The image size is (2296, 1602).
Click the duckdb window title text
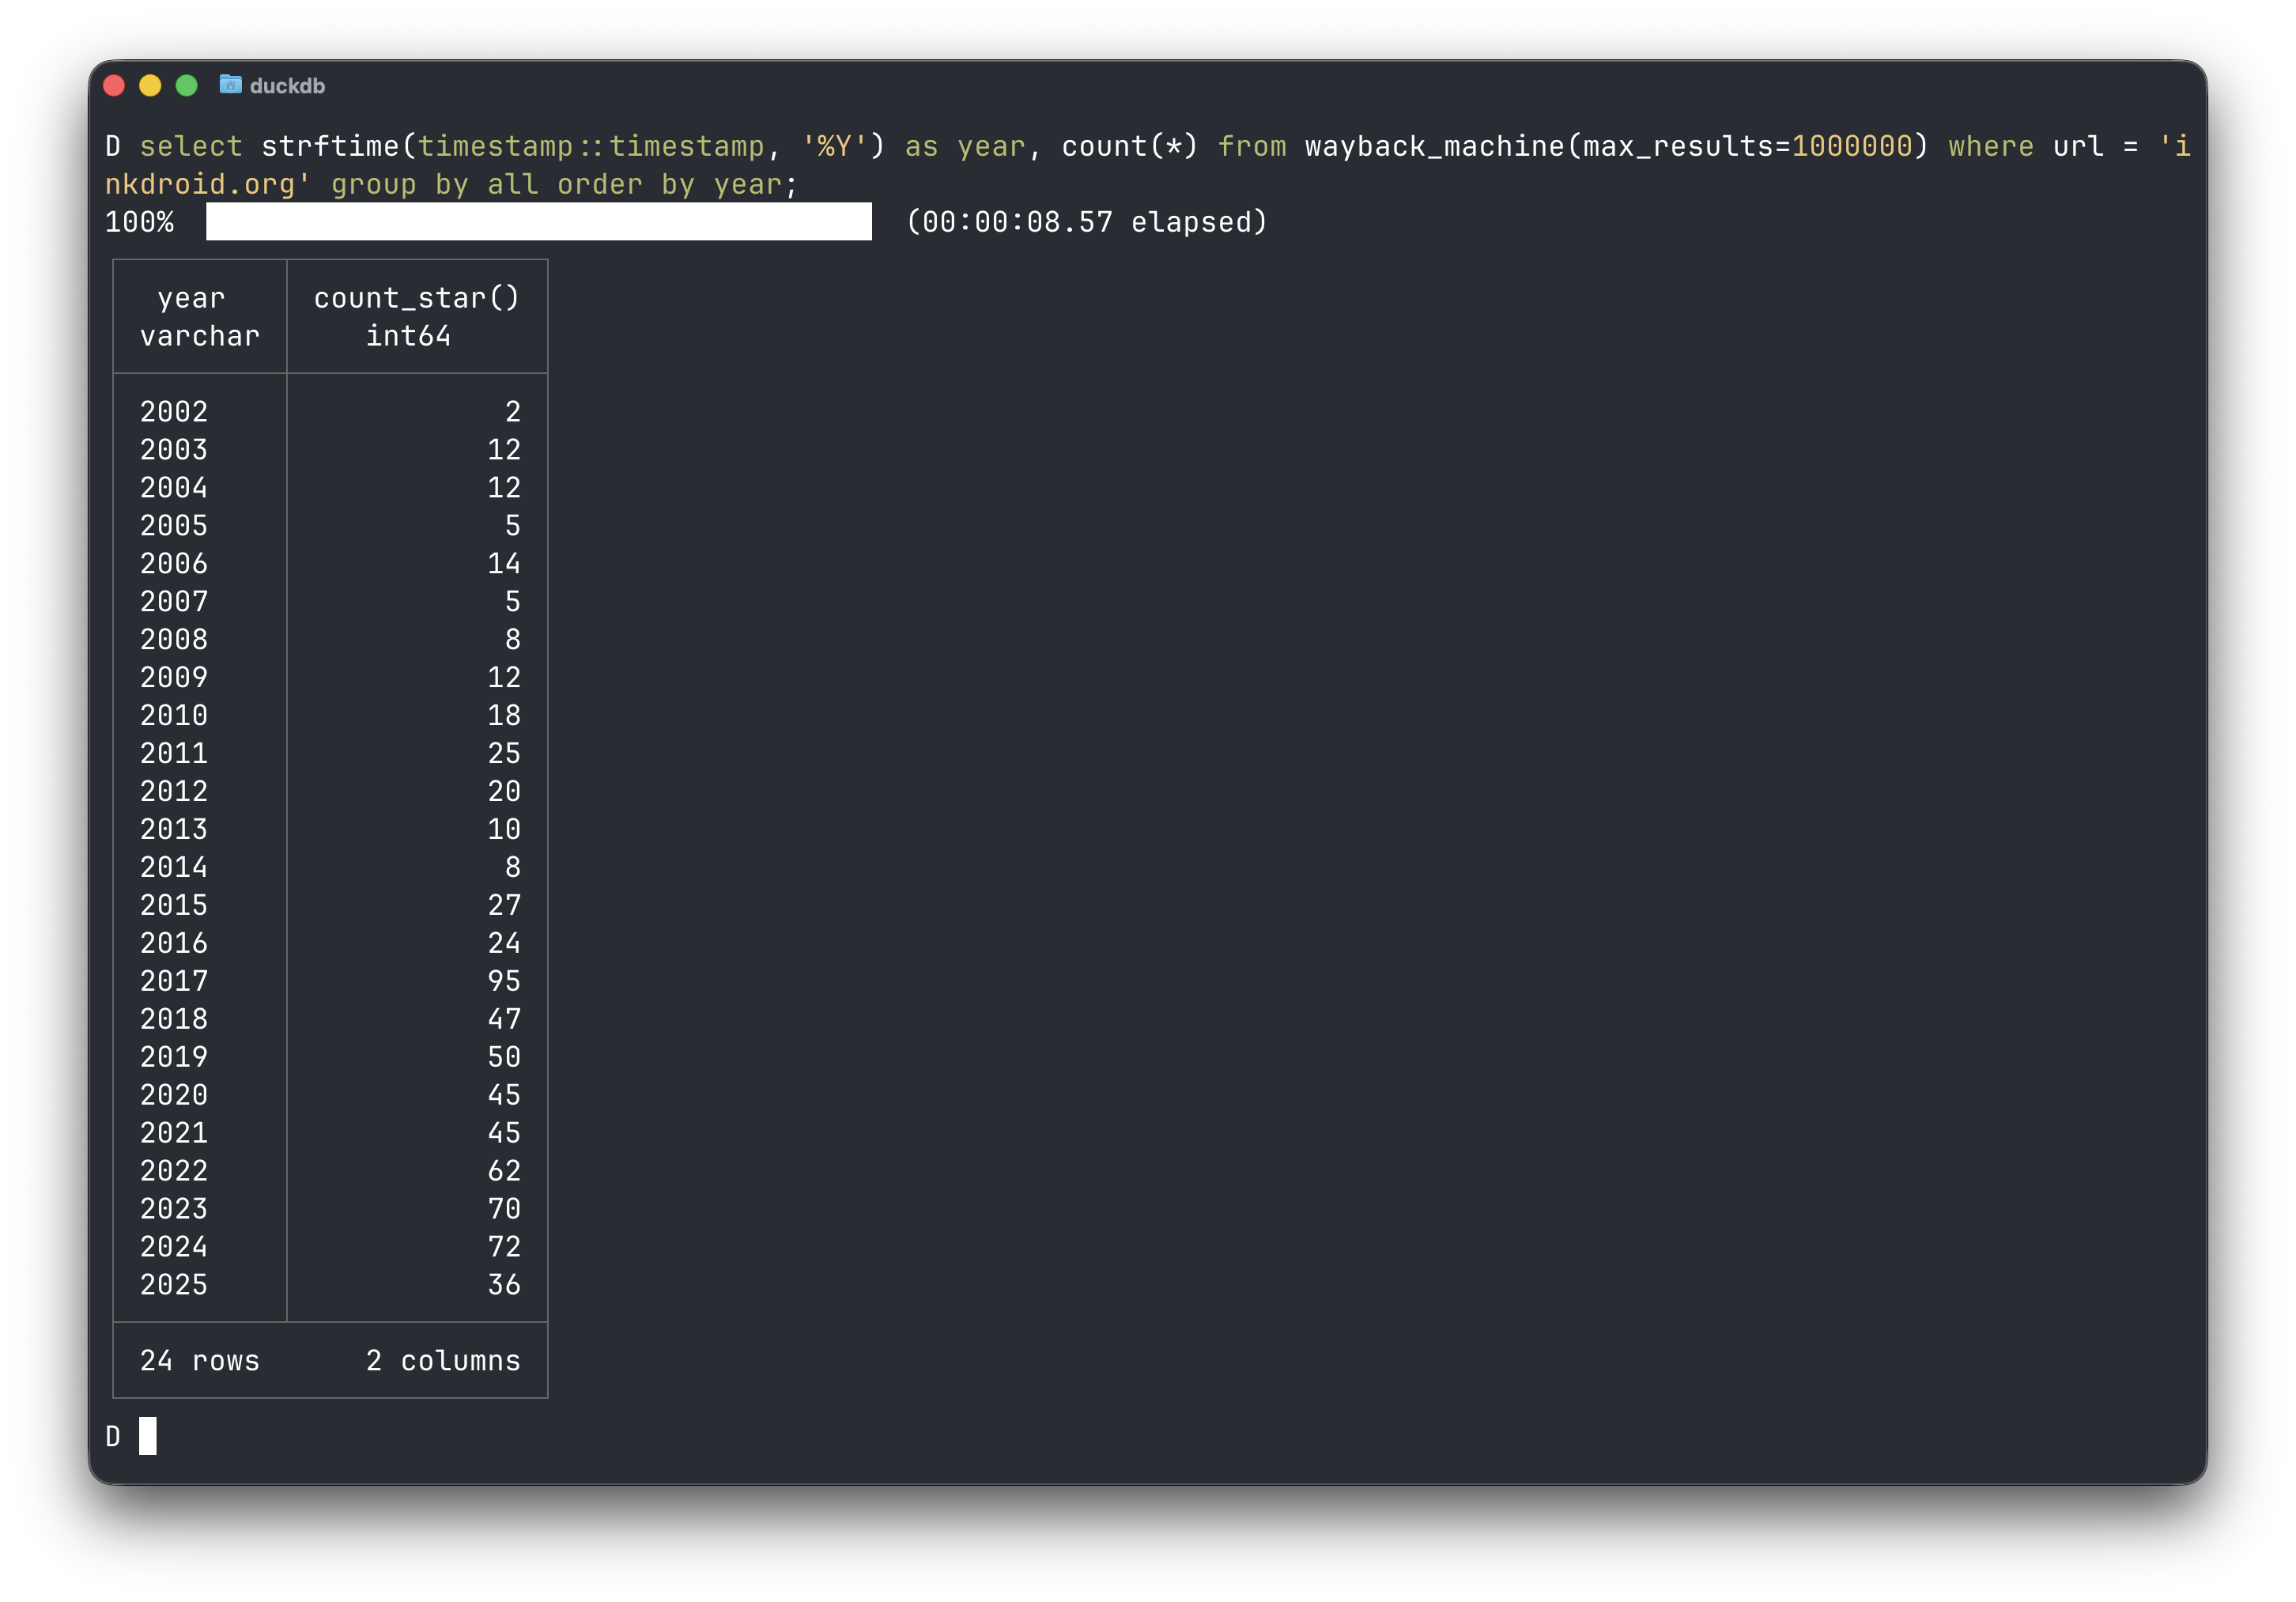pyautogui.click(x=287, y=86)
